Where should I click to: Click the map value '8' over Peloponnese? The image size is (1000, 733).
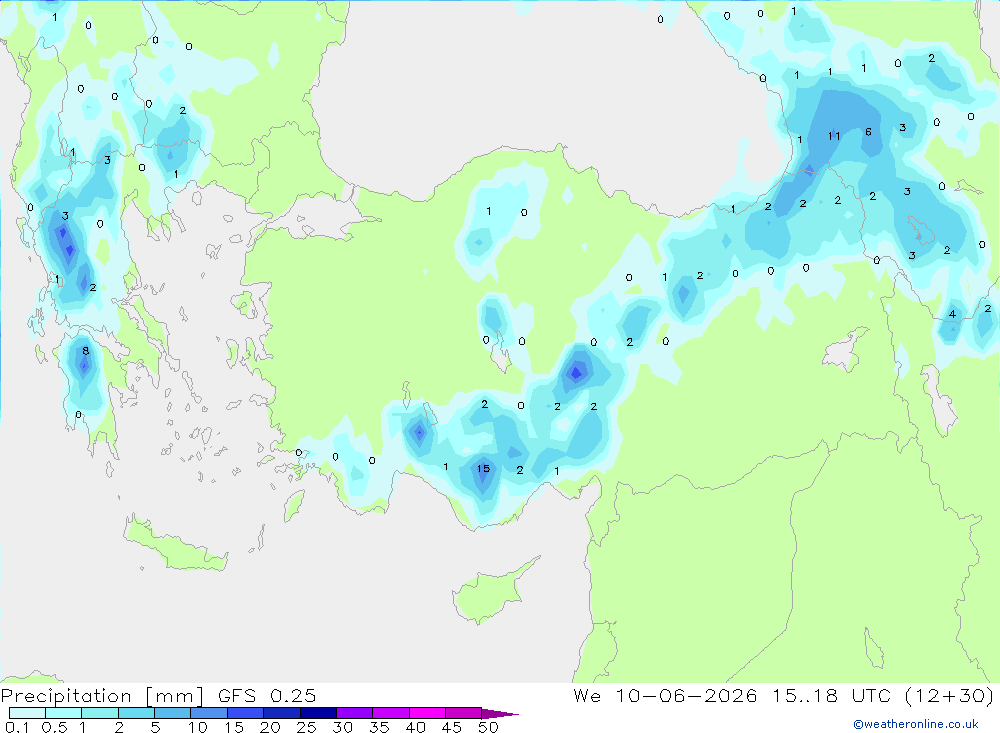(85, 351)
